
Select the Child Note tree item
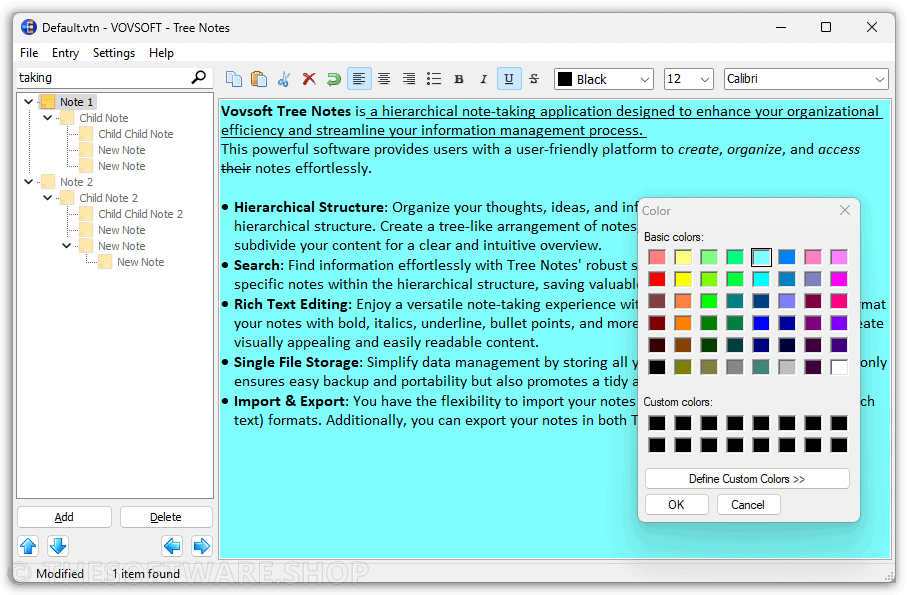pos(104,118)
